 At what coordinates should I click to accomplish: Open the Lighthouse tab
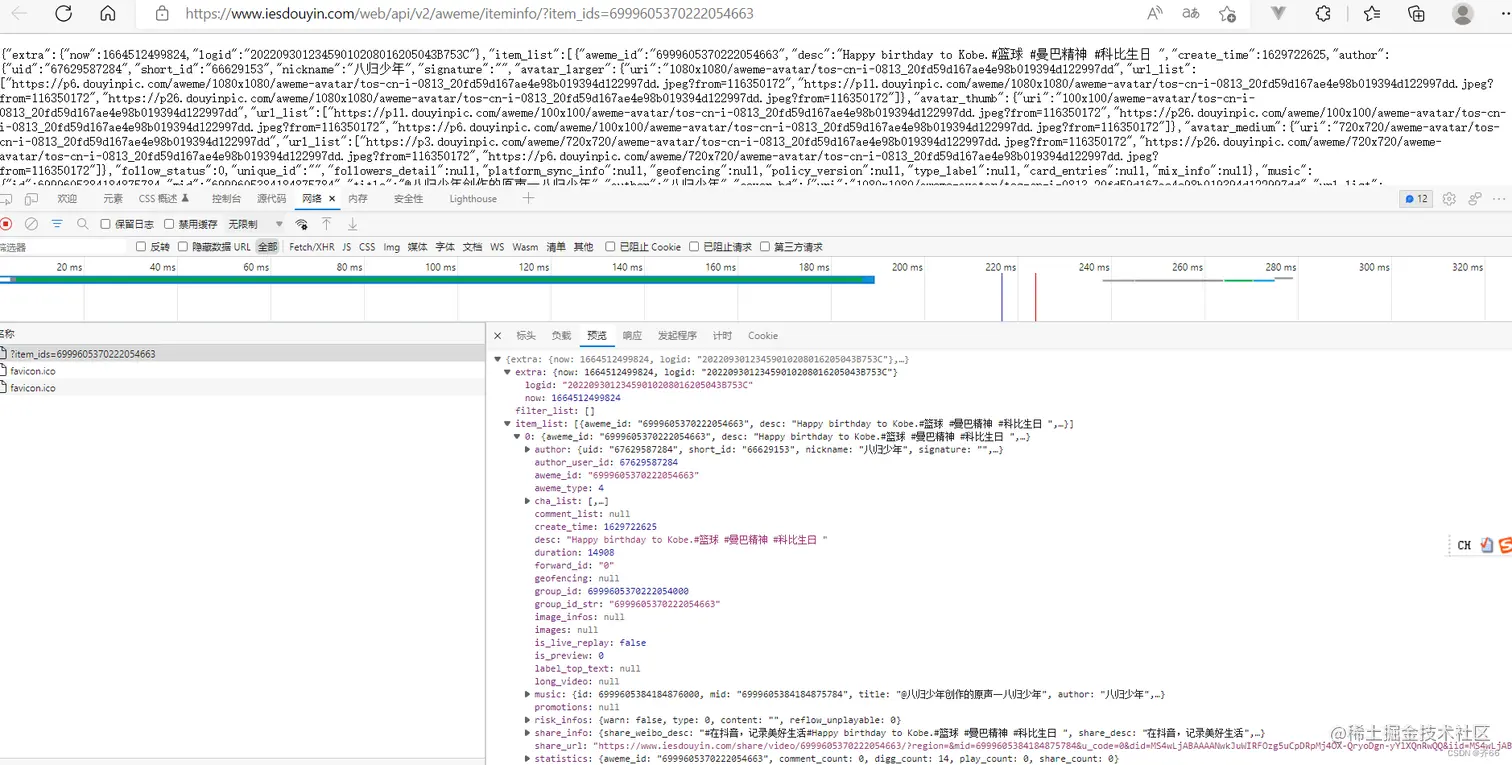pyautogui.click(x=473, y=199)
